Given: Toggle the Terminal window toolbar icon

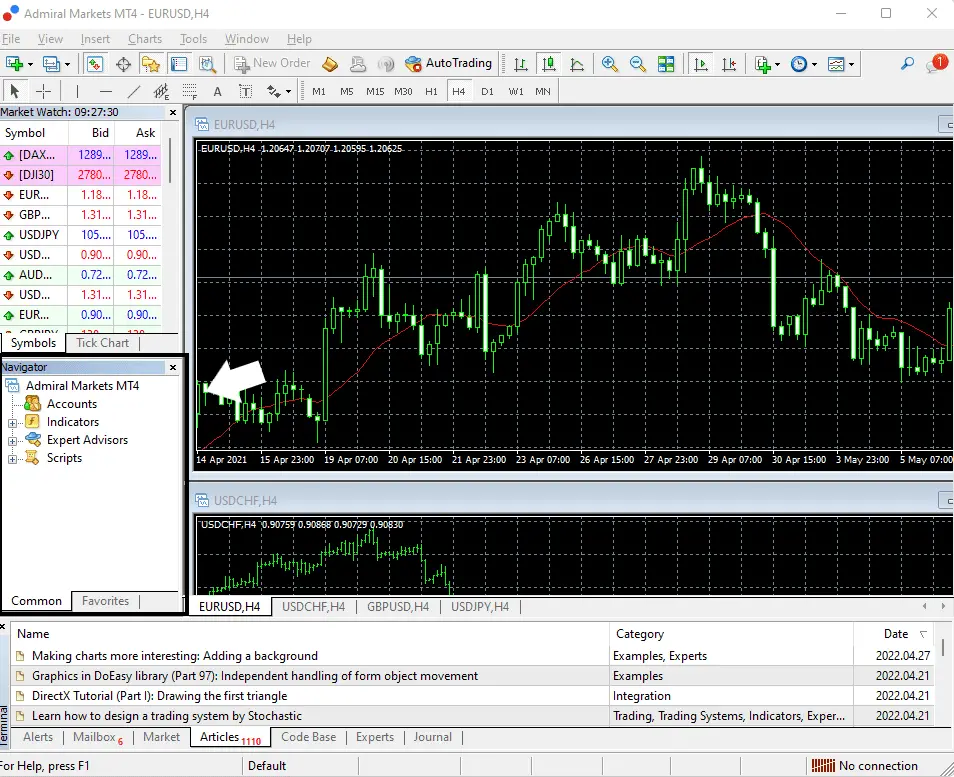Looking at the screenshot, I should pyautogui.click(x=179, y=63).
